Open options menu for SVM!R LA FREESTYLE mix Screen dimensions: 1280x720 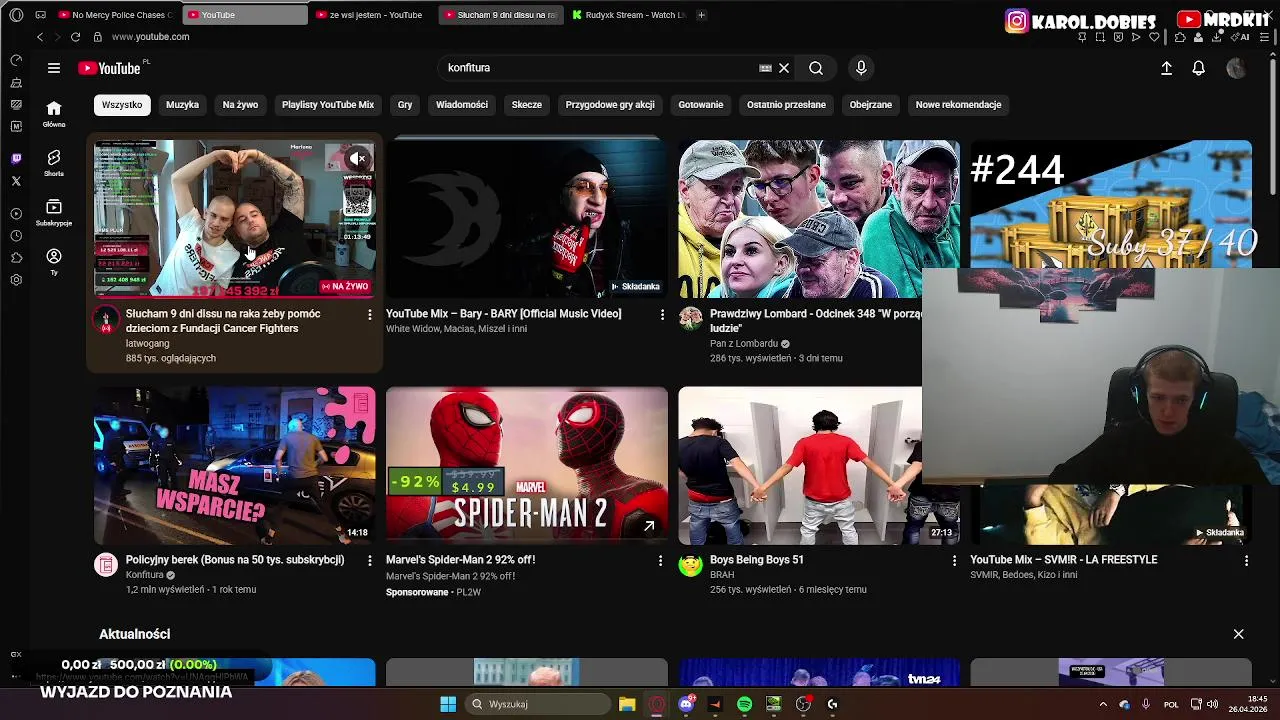(1246, 561)
